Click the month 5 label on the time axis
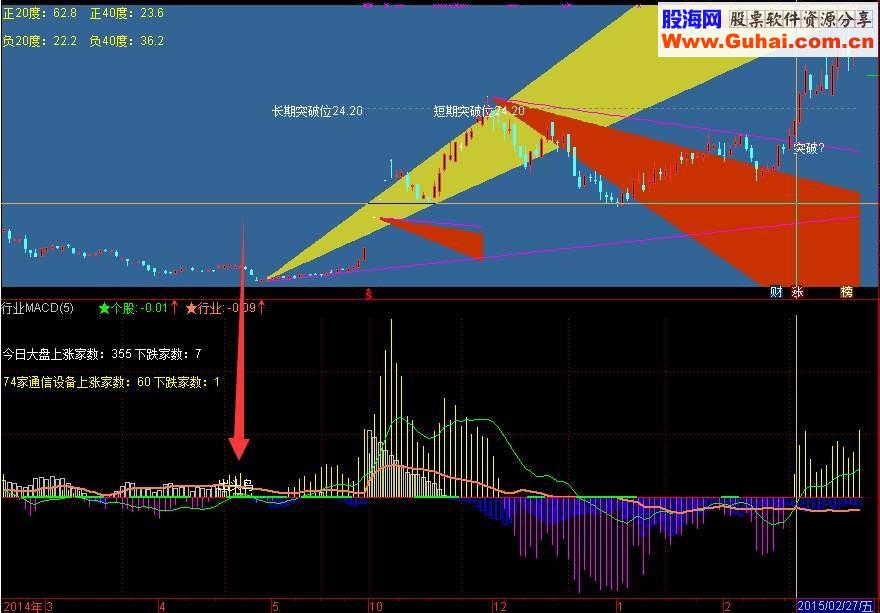Screen dimensions: 880x613 click(x=274, y=607)
